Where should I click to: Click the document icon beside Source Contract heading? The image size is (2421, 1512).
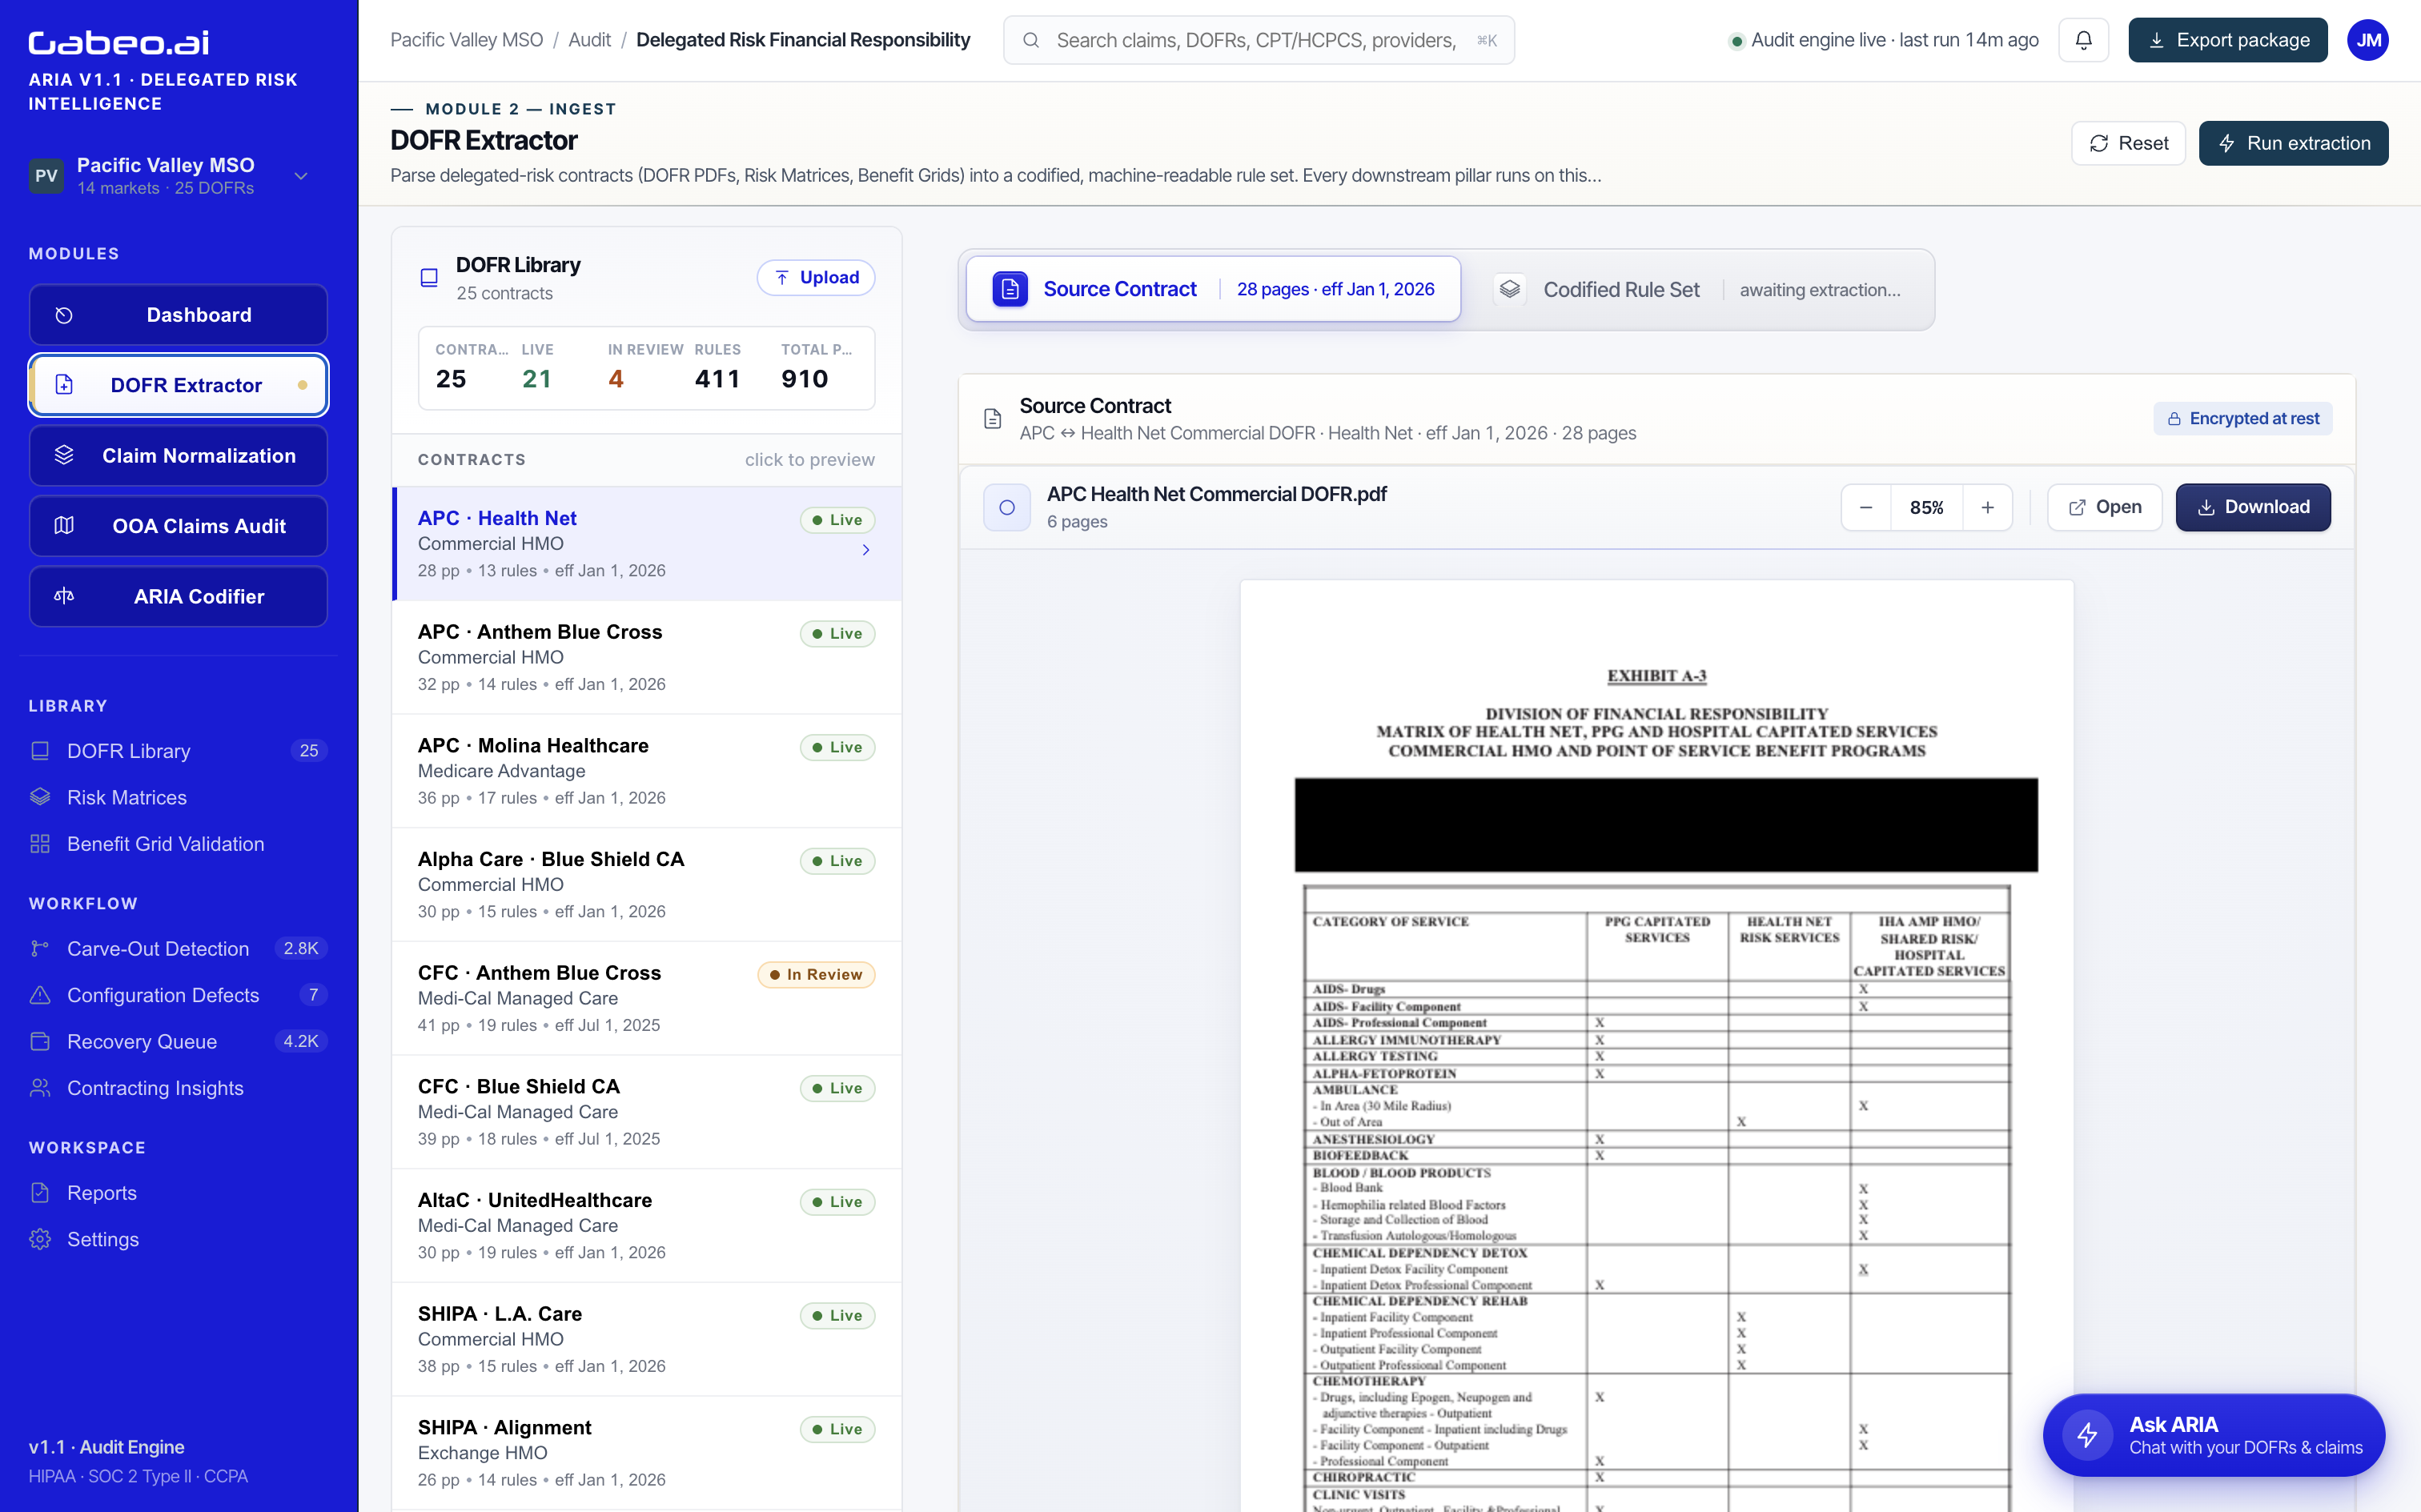pyautogui.click(x=992, y=418)
